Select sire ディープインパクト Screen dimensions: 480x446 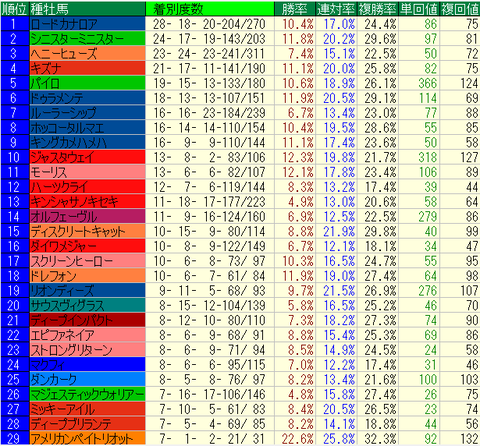pyautogui.click(x=87, y=320)
